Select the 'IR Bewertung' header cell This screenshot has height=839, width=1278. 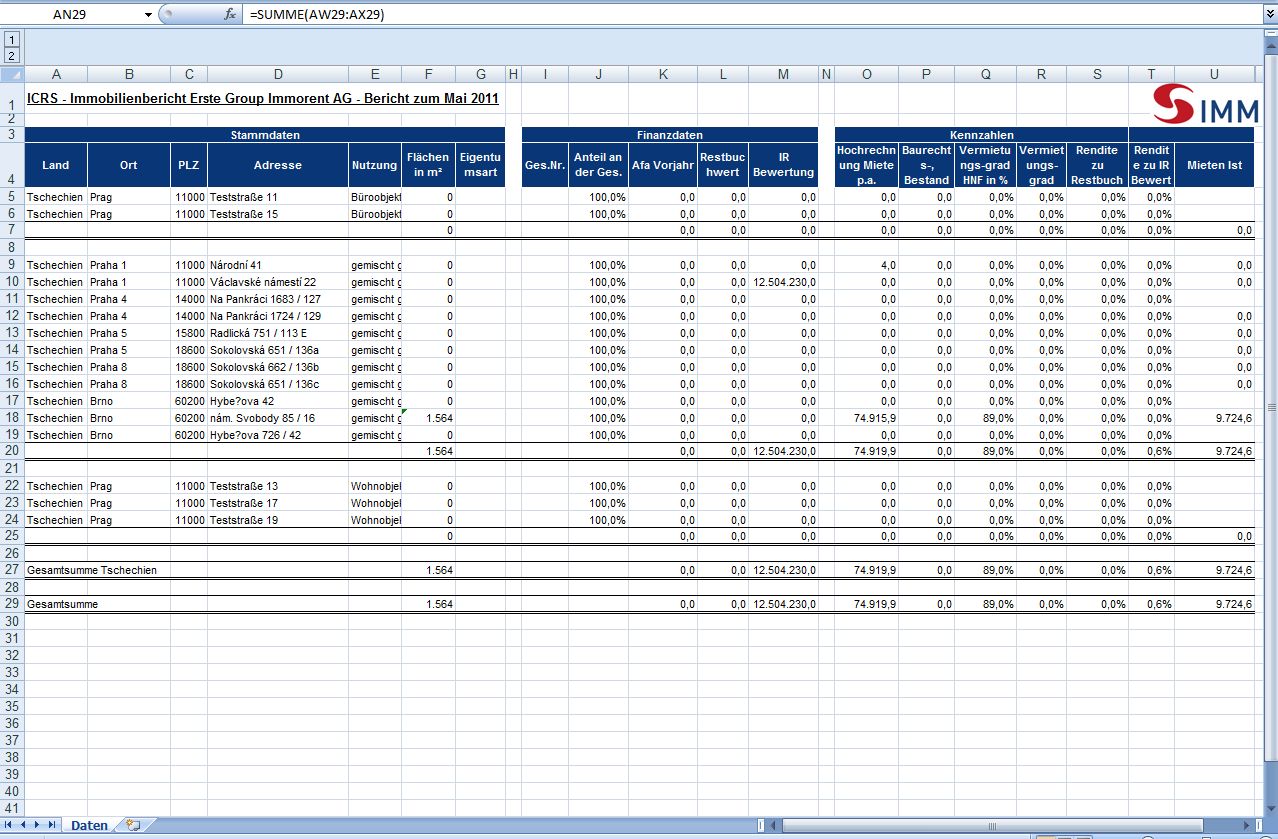(x=783, y=165)
